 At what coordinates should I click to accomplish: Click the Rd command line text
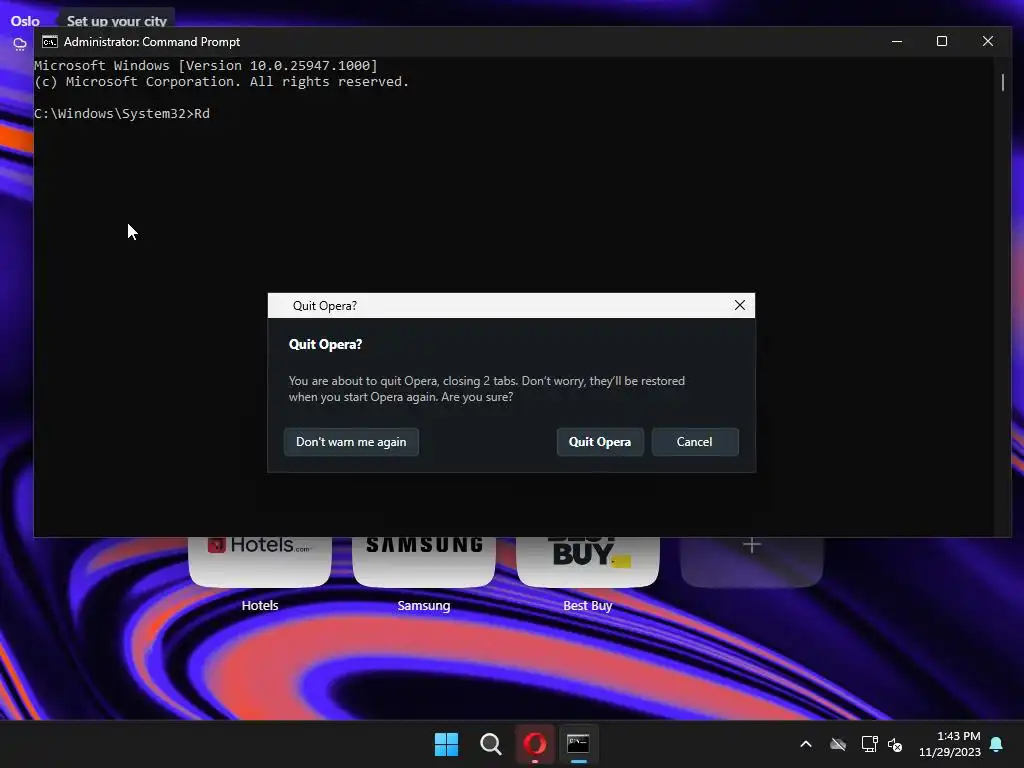(x=202, y=114)
